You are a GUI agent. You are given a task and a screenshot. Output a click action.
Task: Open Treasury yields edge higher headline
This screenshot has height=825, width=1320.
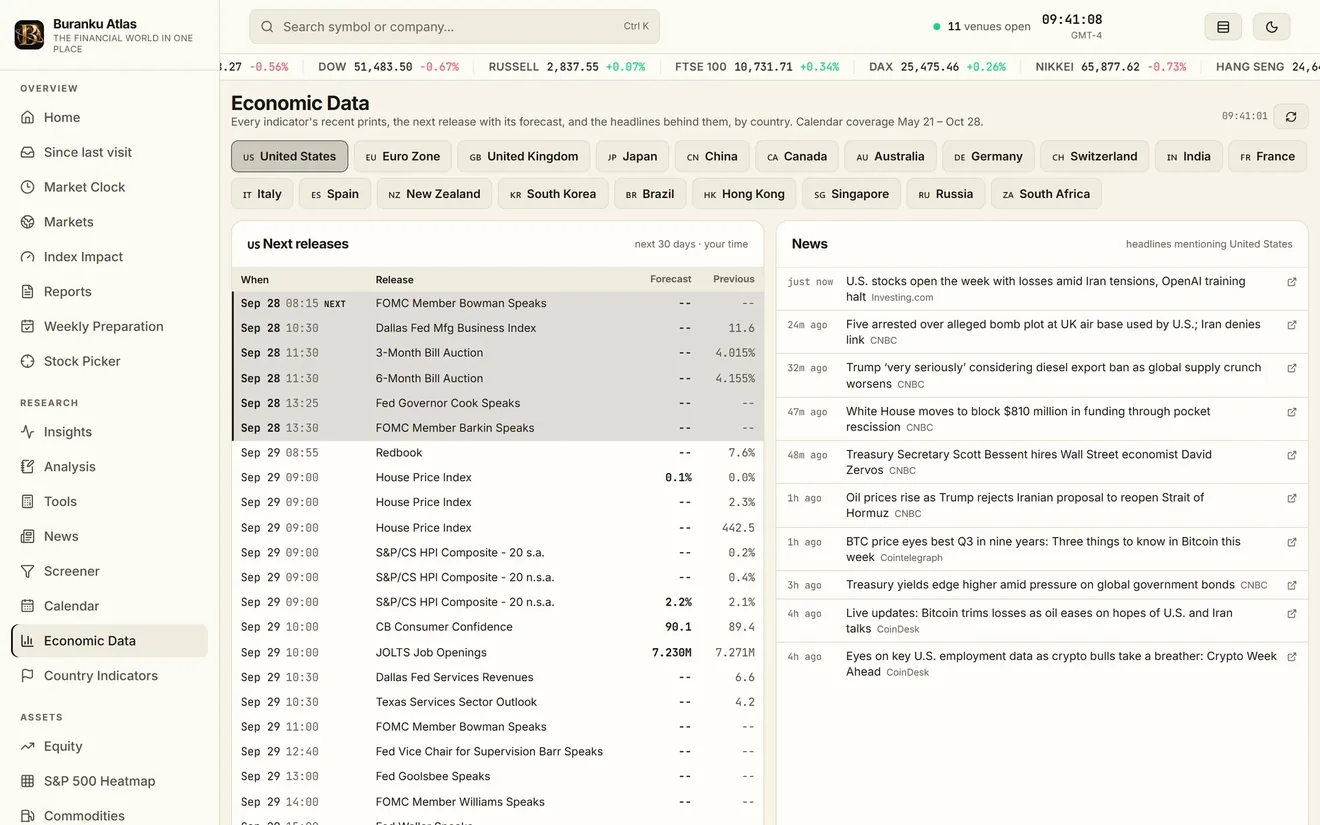click(1041, 585)
